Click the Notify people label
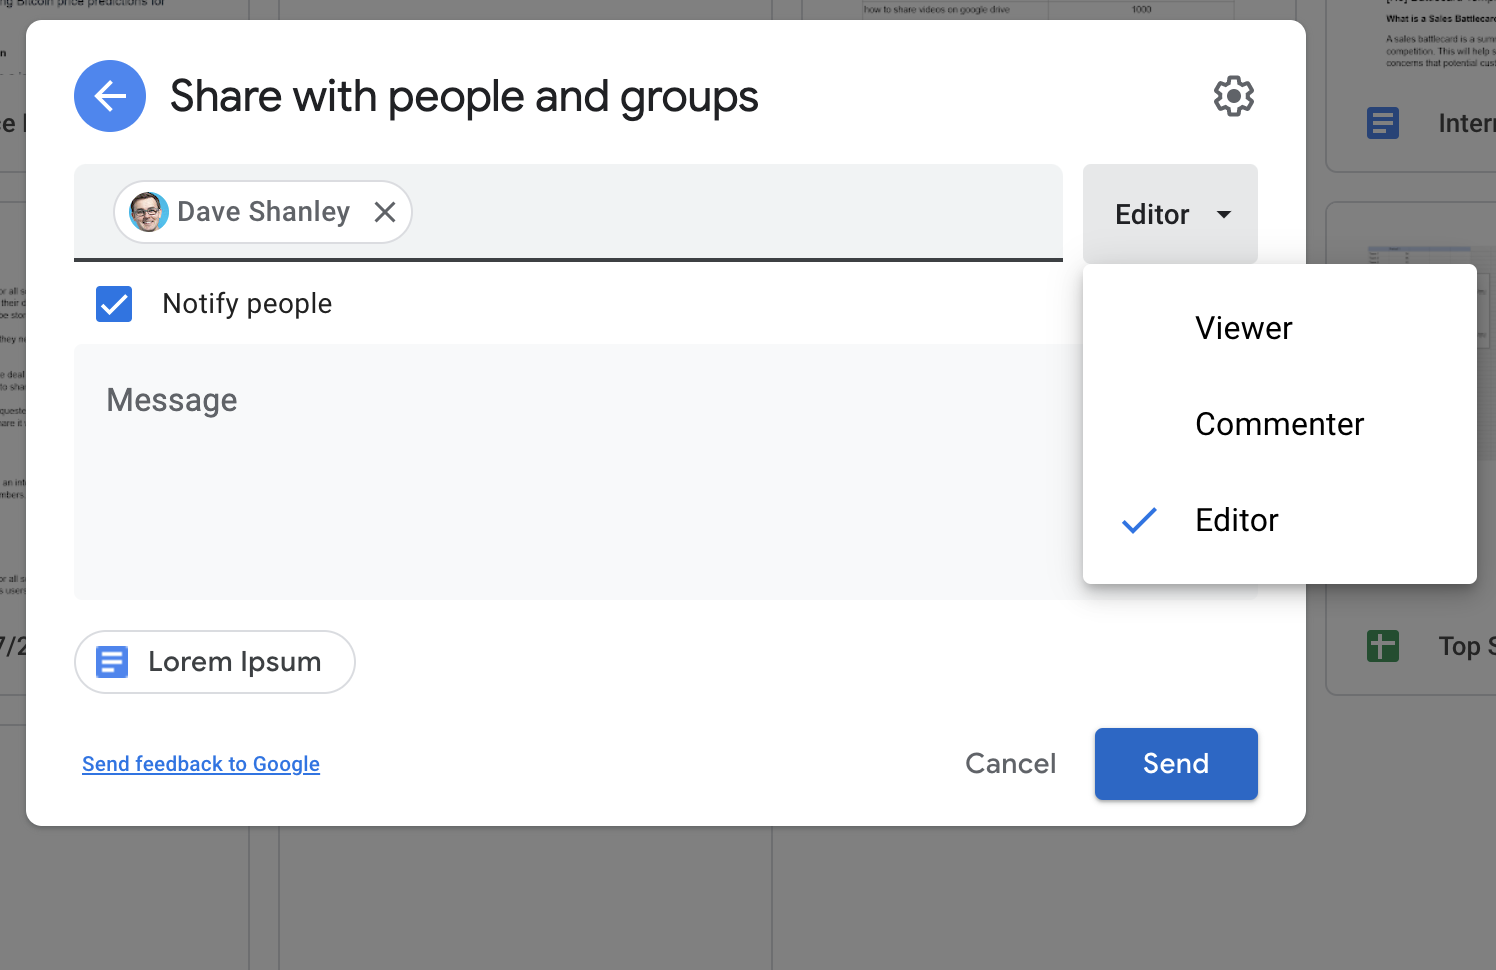This screenshot has width=1496, height=970. point(247,304)
